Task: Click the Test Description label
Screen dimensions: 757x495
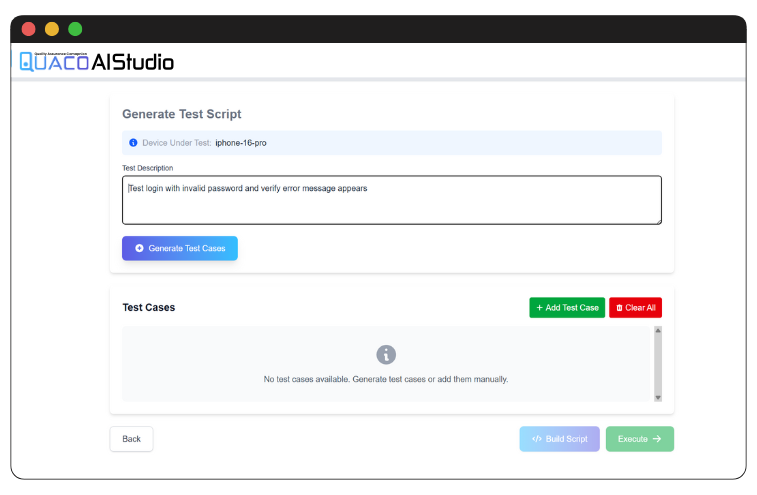Action: (x=148, y=168)
